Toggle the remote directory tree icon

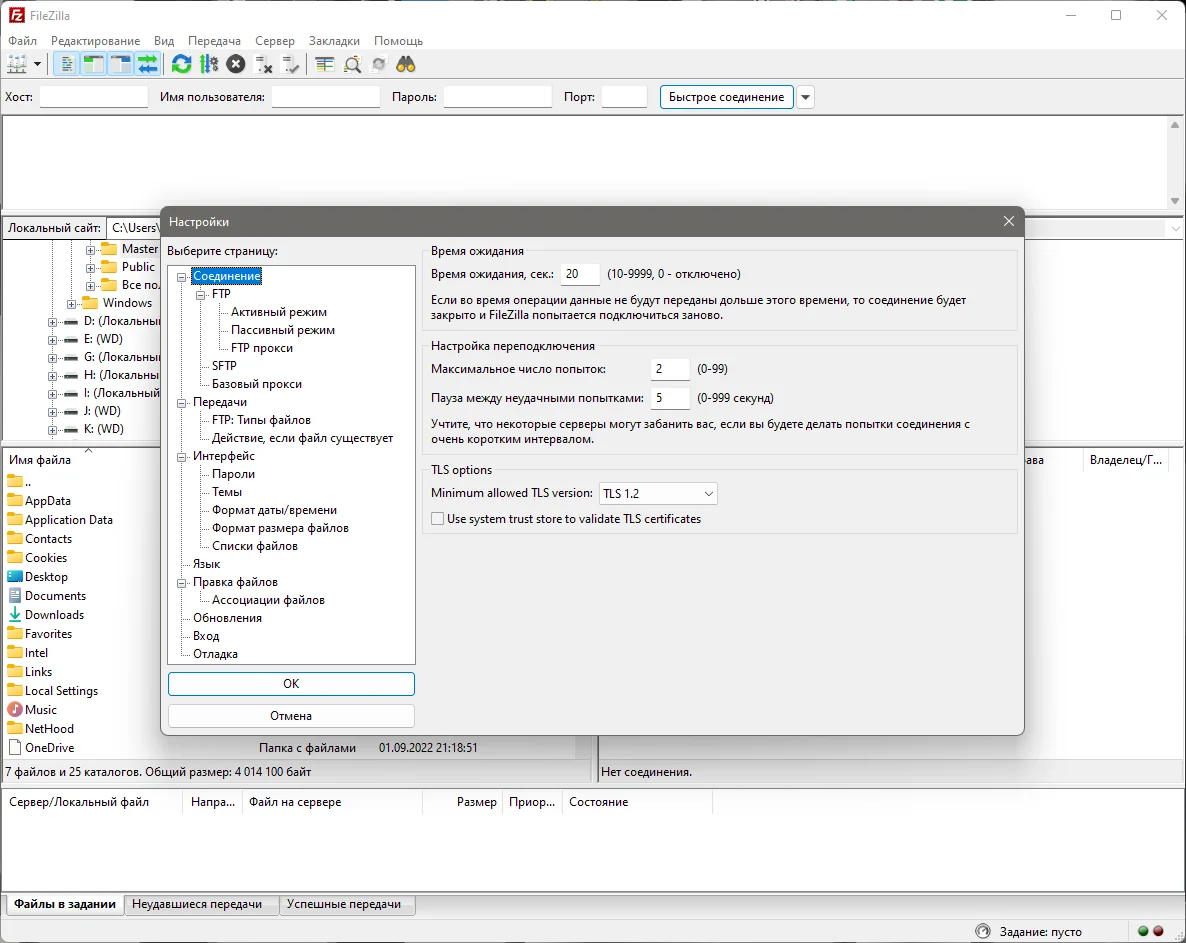(121, 64)
